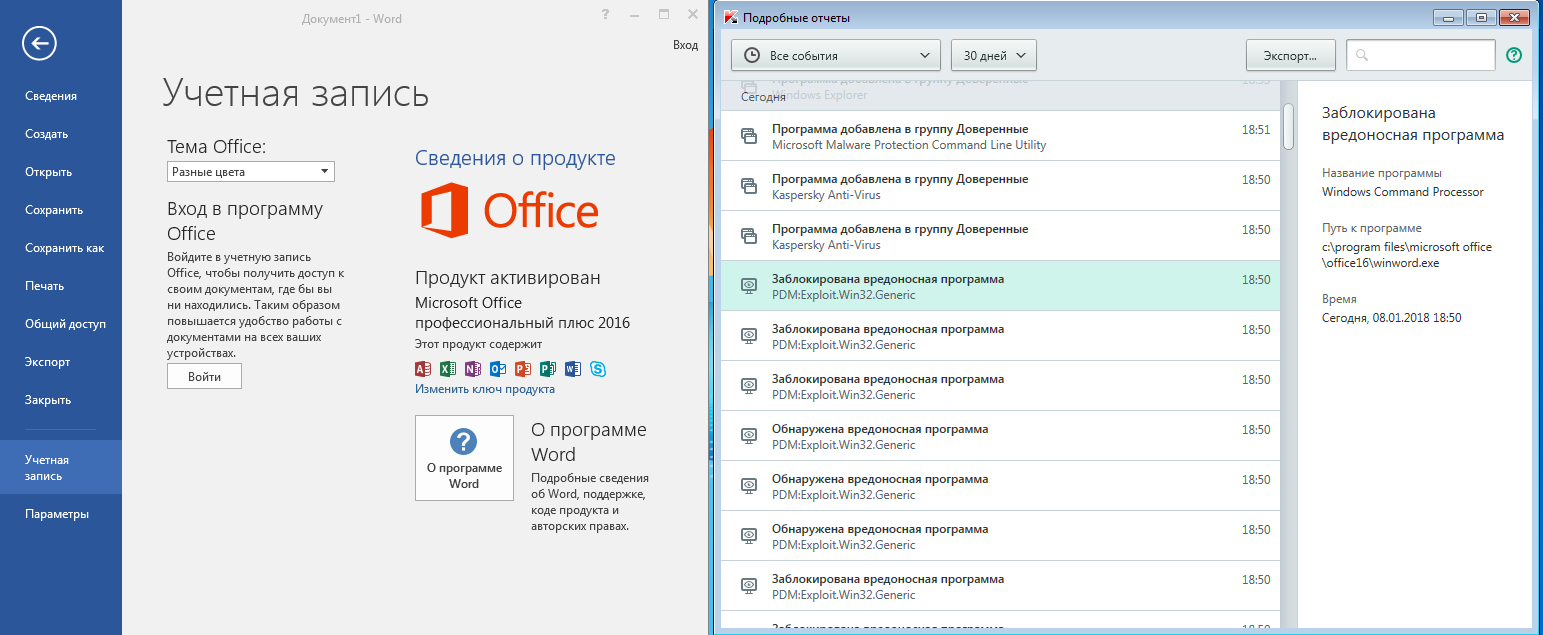Click the Экспорт... button in reports
1543x635 pixels.
tap(1291, 55)
